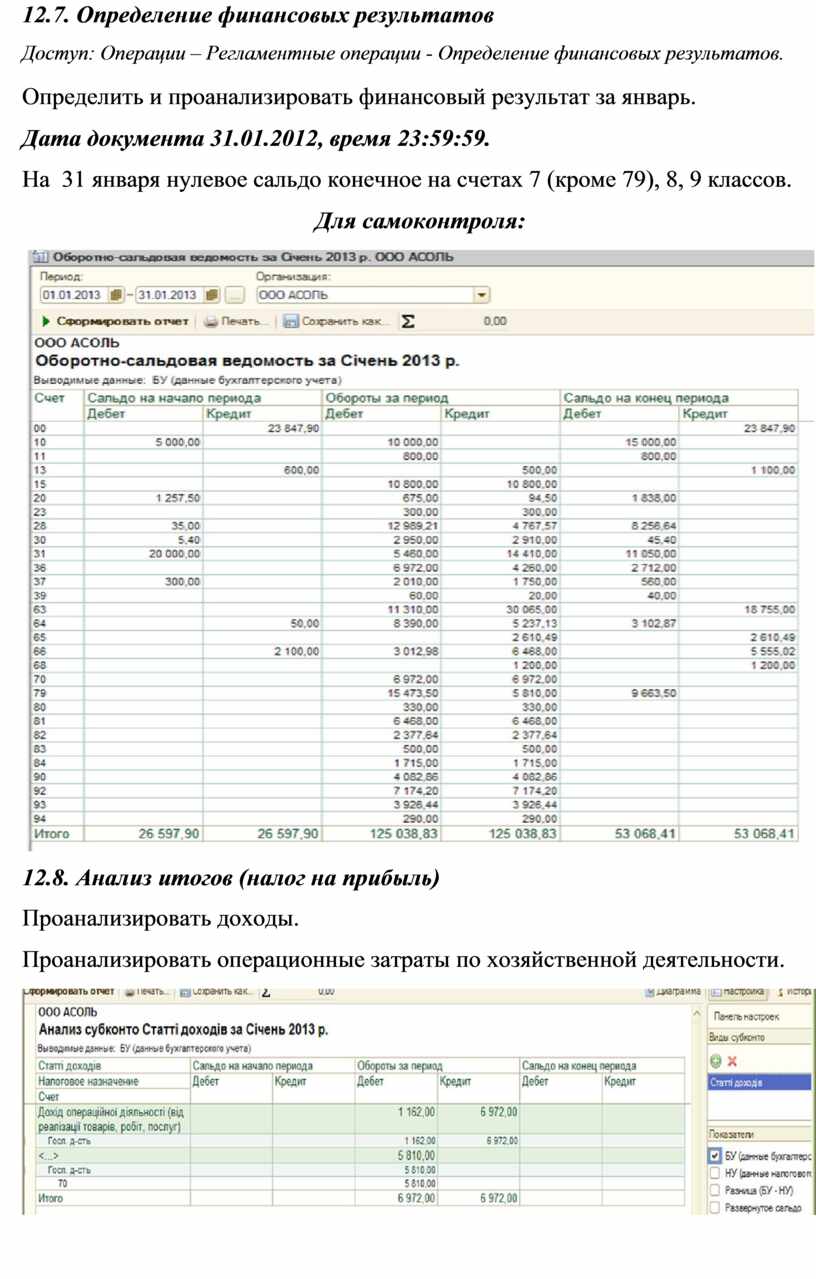Click the ellipsis period selection button
The image size is (816, 1279).
click(233, 295)
